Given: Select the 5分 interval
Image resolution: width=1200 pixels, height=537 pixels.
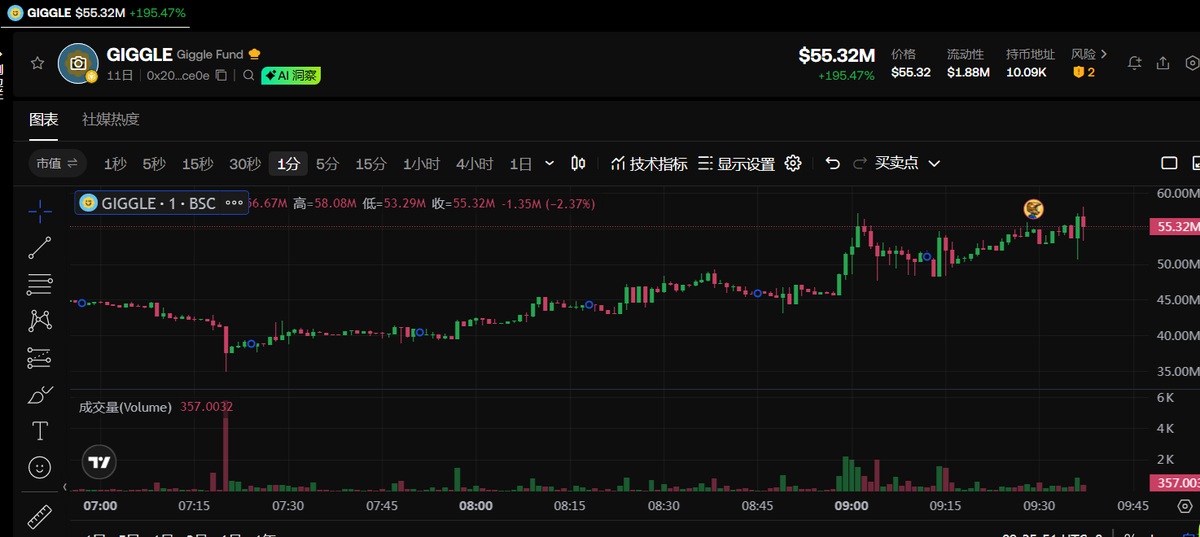Looking at the screenshot, I should [x=327, y=164].
